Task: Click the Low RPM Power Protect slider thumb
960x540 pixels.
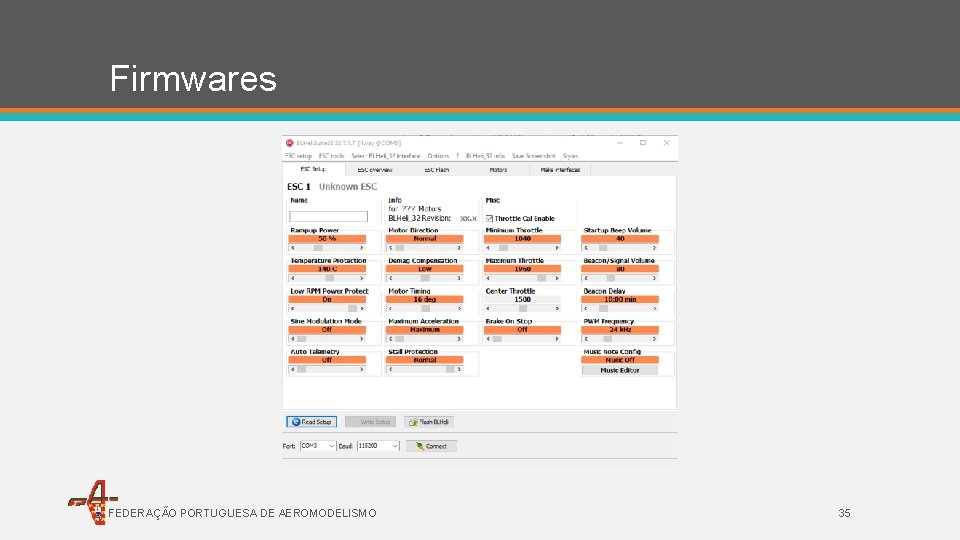Action: [352, 309]
